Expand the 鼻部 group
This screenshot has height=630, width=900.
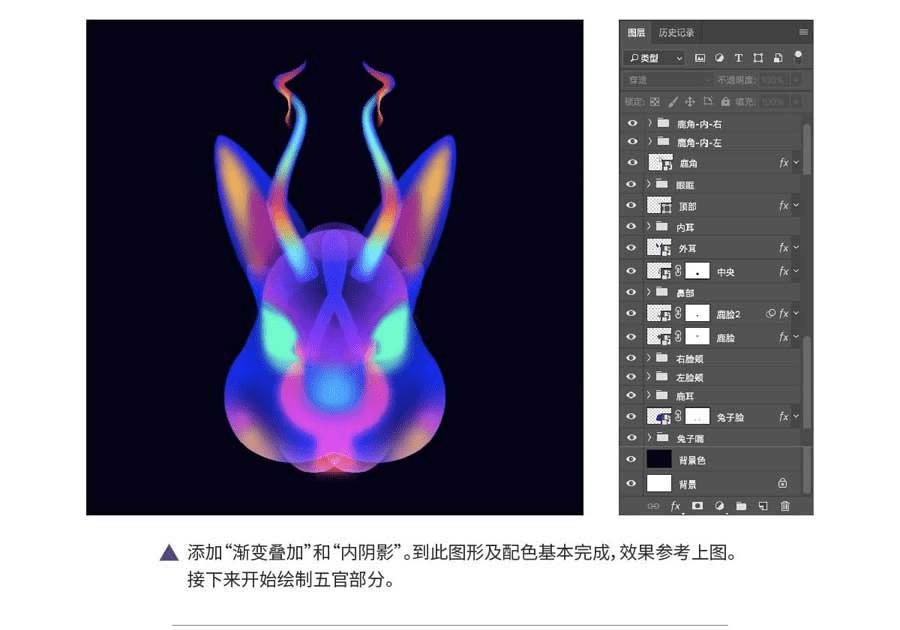649,292
